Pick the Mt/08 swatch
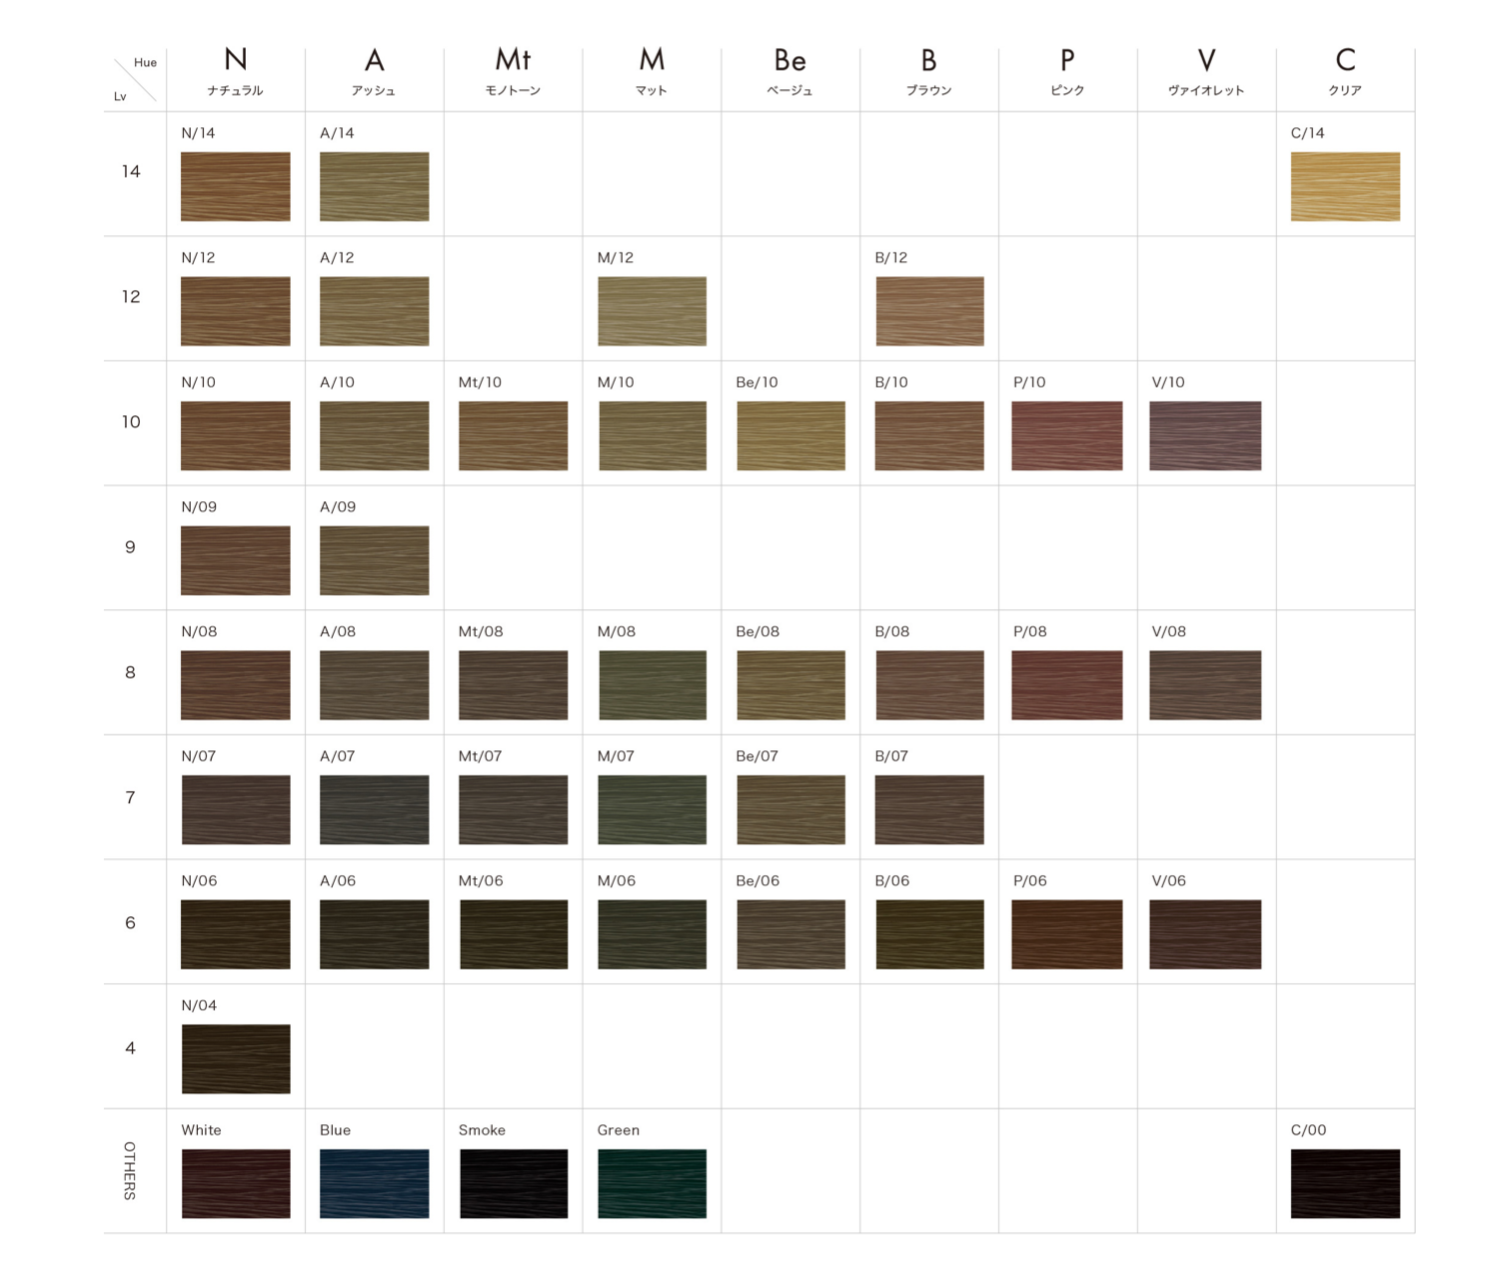 (x=513, y=685)
